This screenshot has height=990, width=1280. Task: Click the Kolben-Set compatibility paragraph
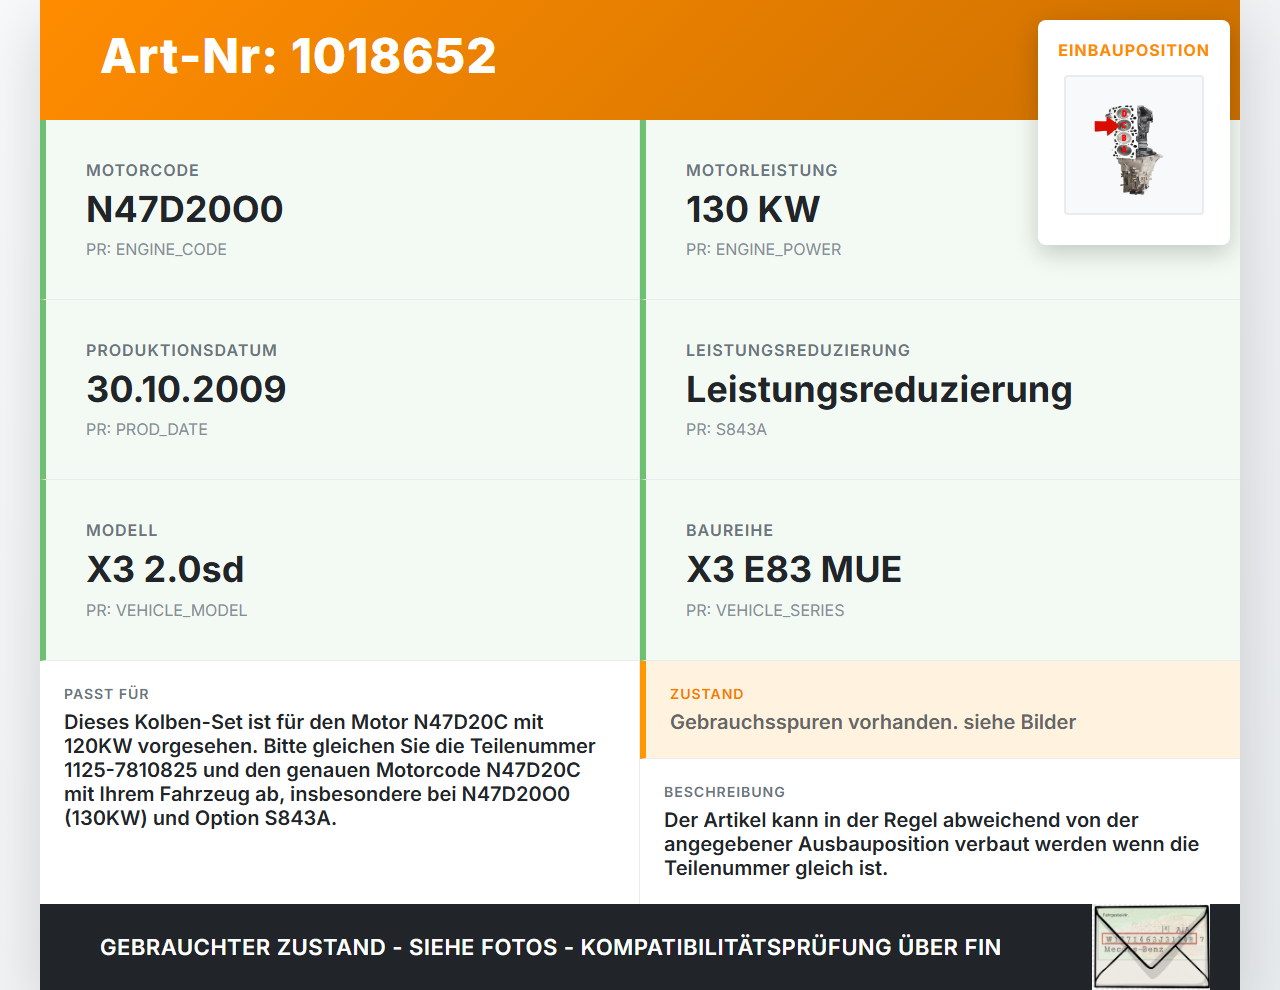[x=330, y=770]
